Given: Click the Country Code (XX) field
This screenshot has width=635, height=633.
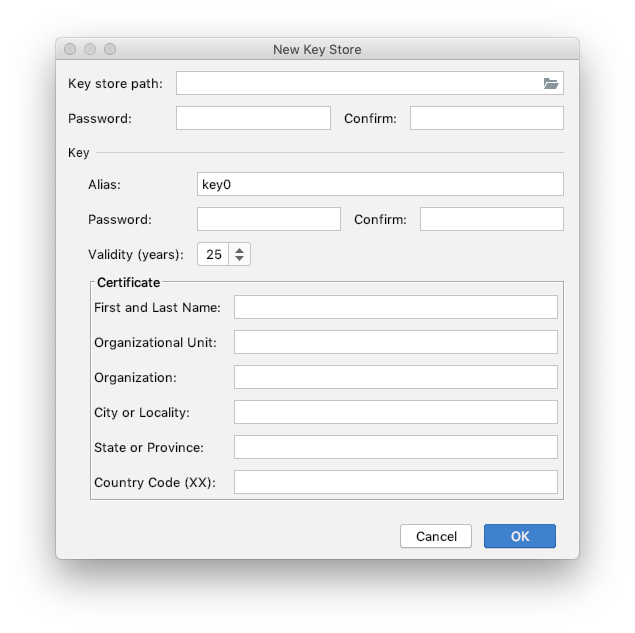Looking at the screenshot, I should 395,482.
